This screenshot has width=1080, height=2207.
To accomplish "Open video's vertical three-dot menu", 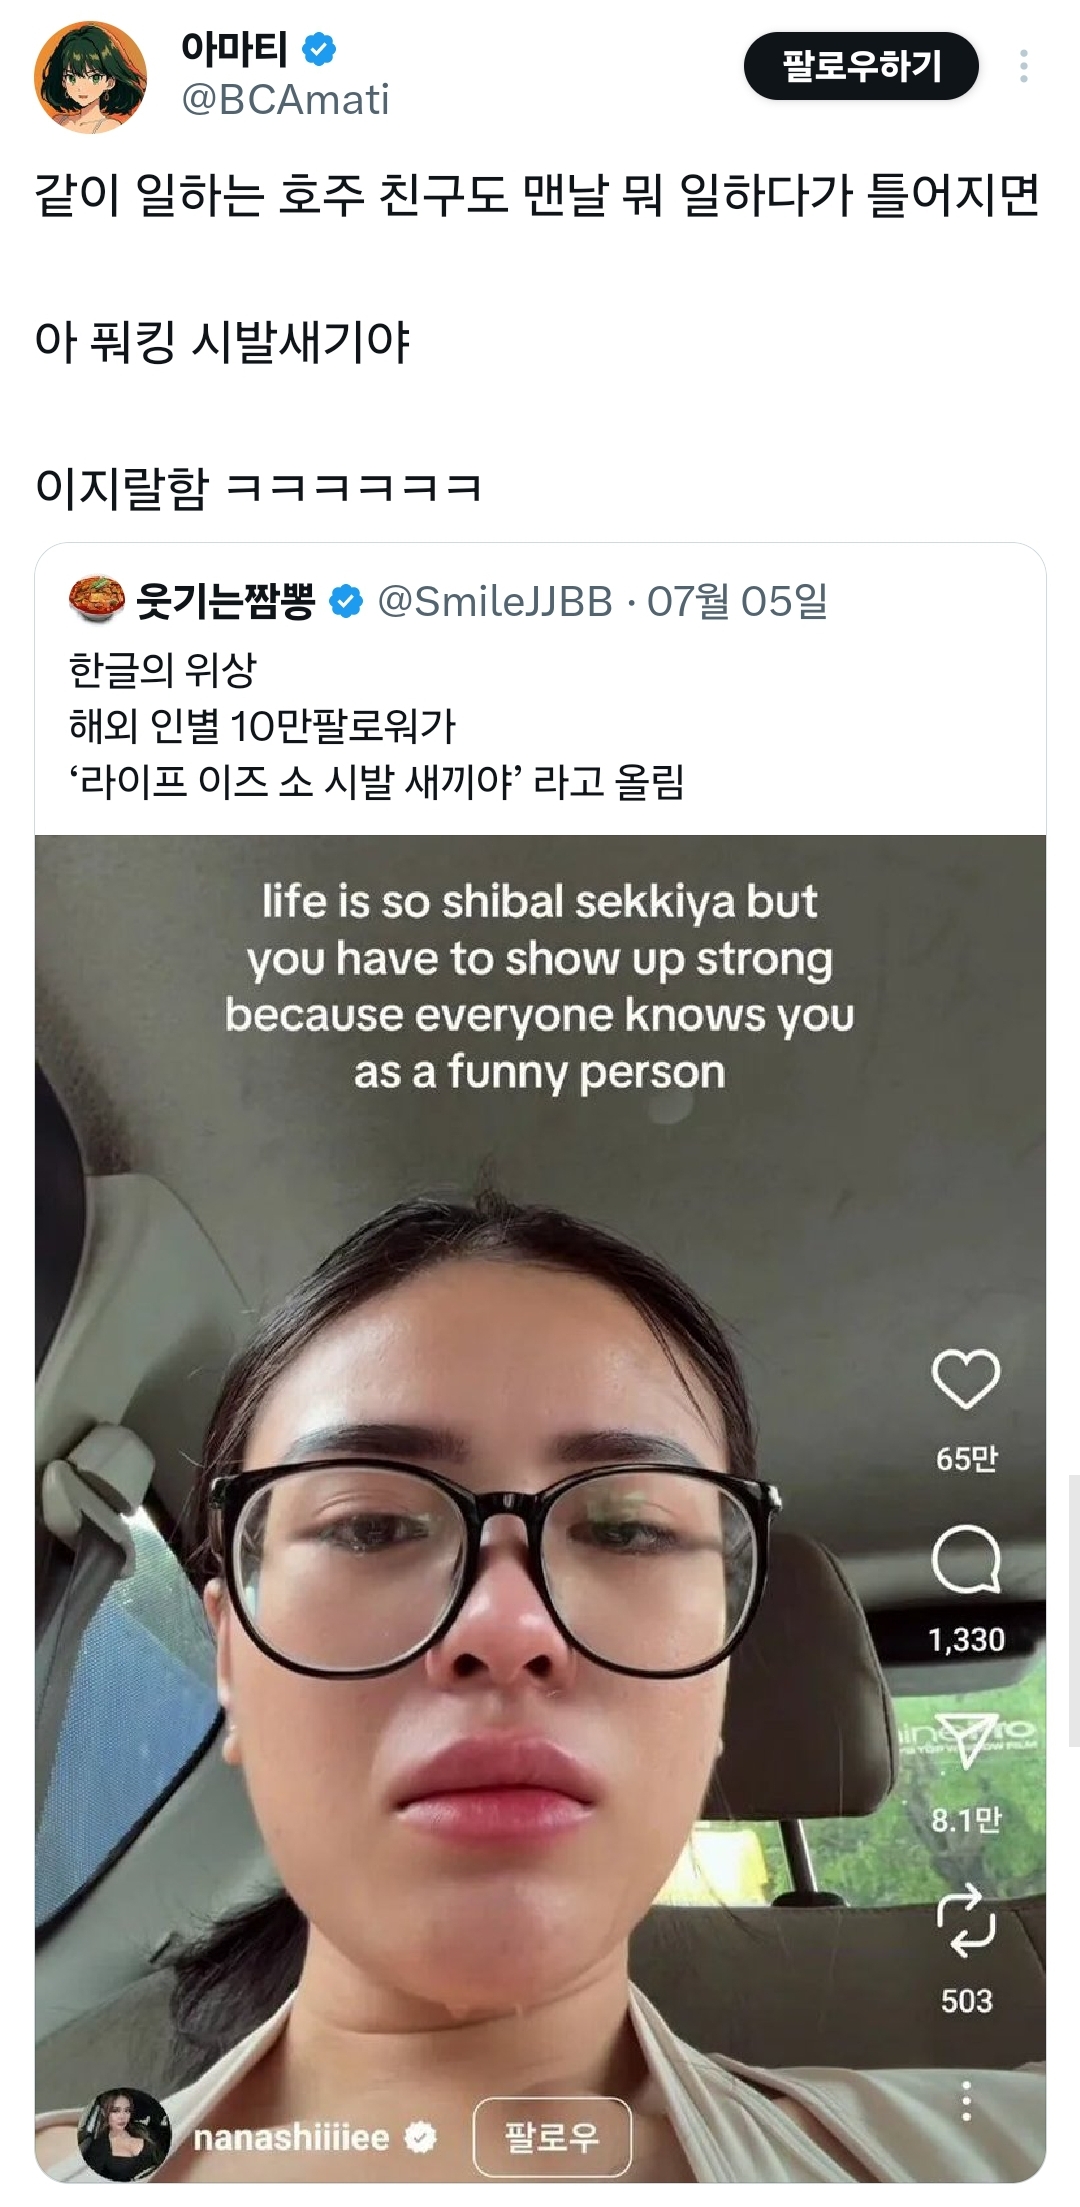I will pyautogui.click(x=965, y=2101).
